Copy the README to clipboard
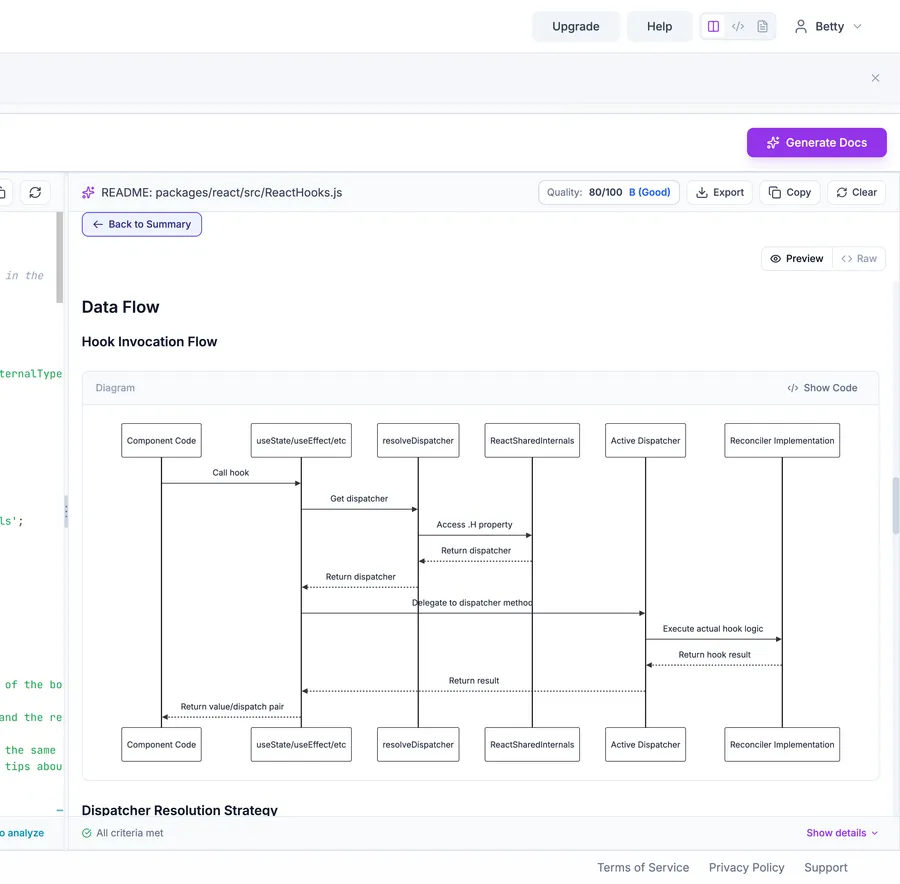 coord(789,192)
